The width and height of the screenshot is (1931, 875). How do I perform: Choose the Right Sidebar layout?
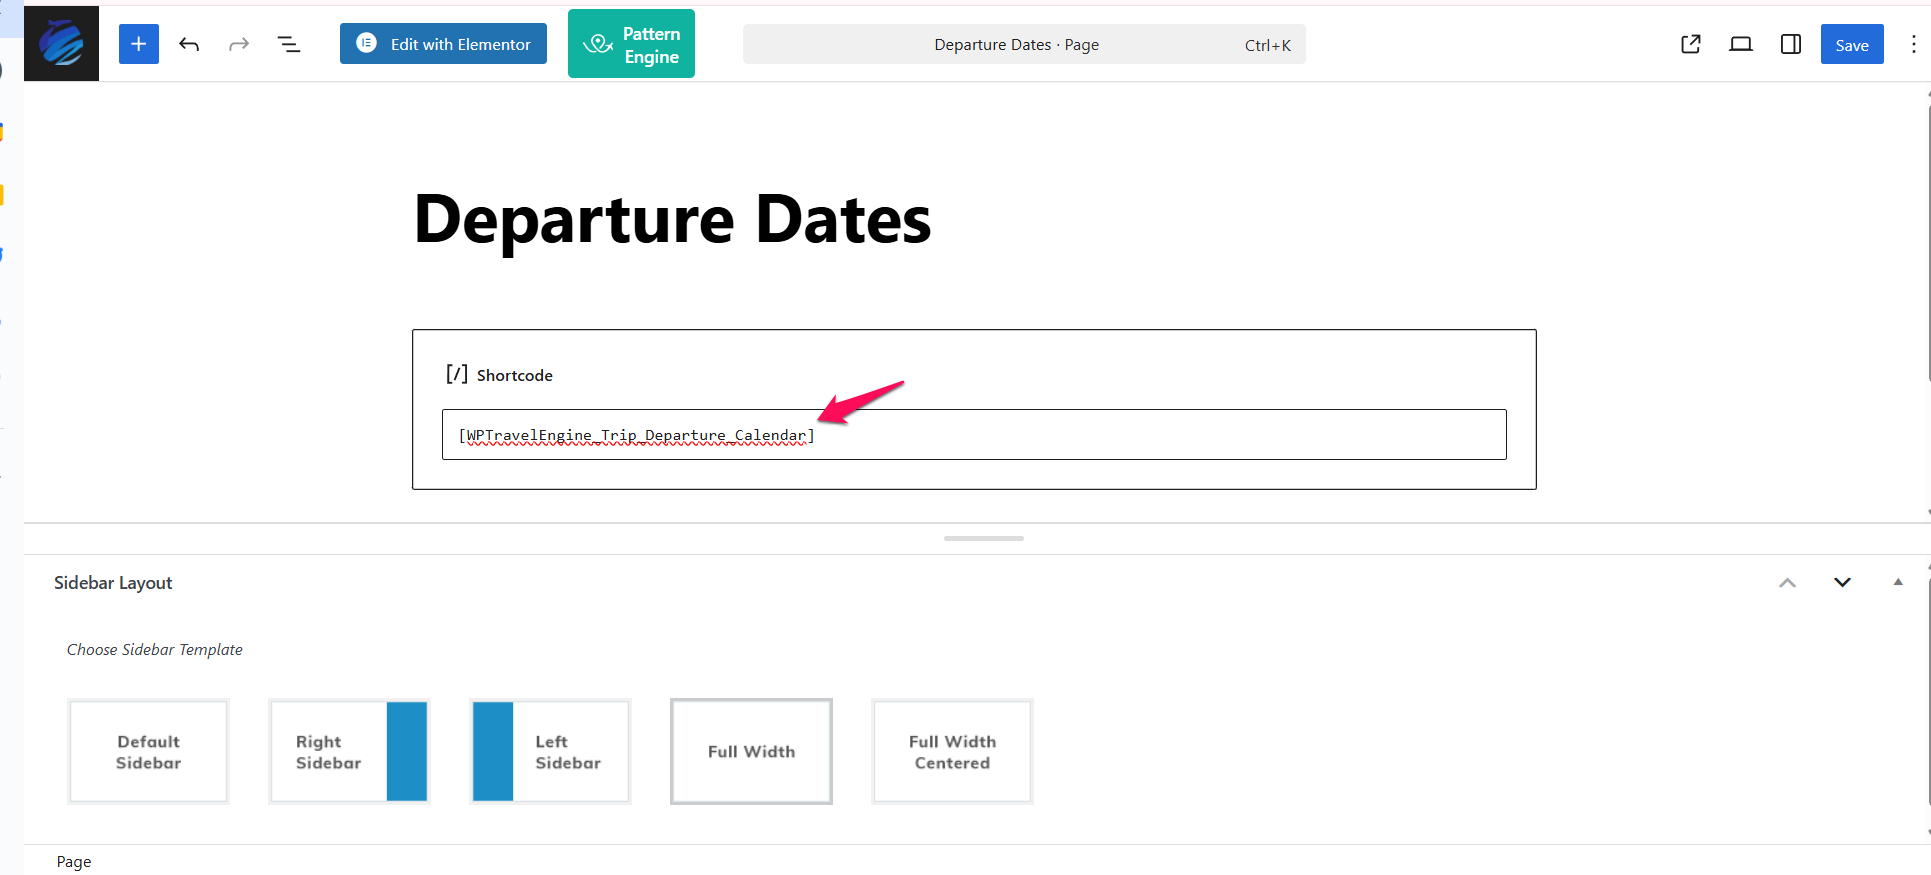[x=349, y=751]
